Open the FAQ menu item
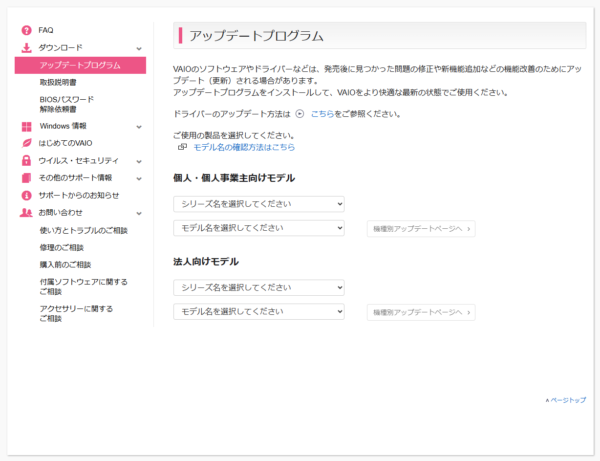The width and height of the screenshot is (600, 461). coord(46,30)
